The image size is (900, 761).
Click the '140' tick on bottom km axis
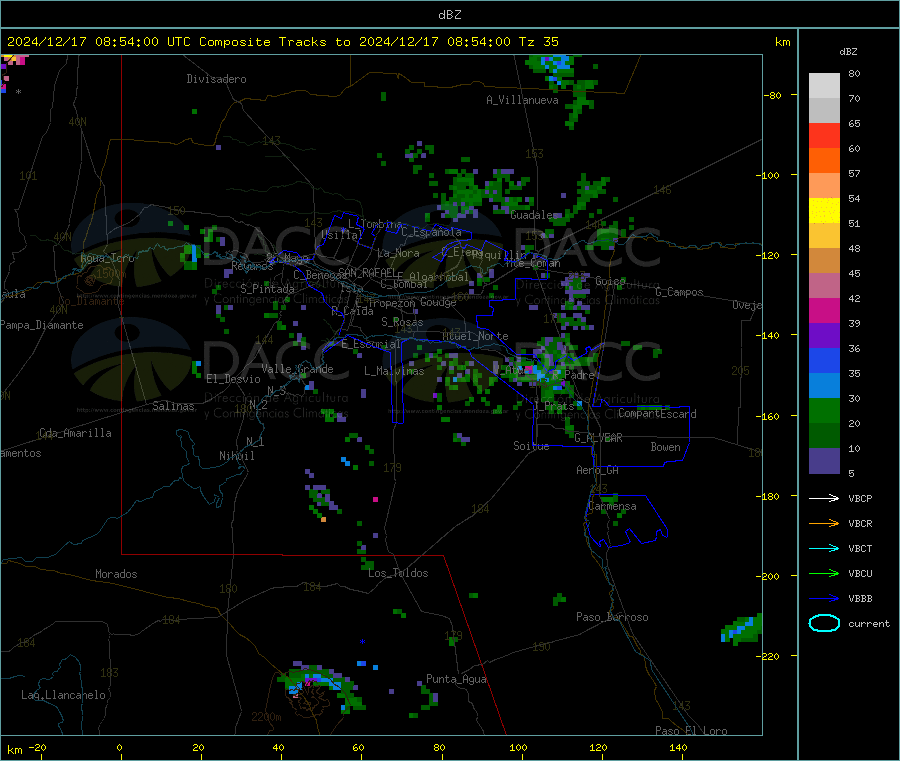678,747
